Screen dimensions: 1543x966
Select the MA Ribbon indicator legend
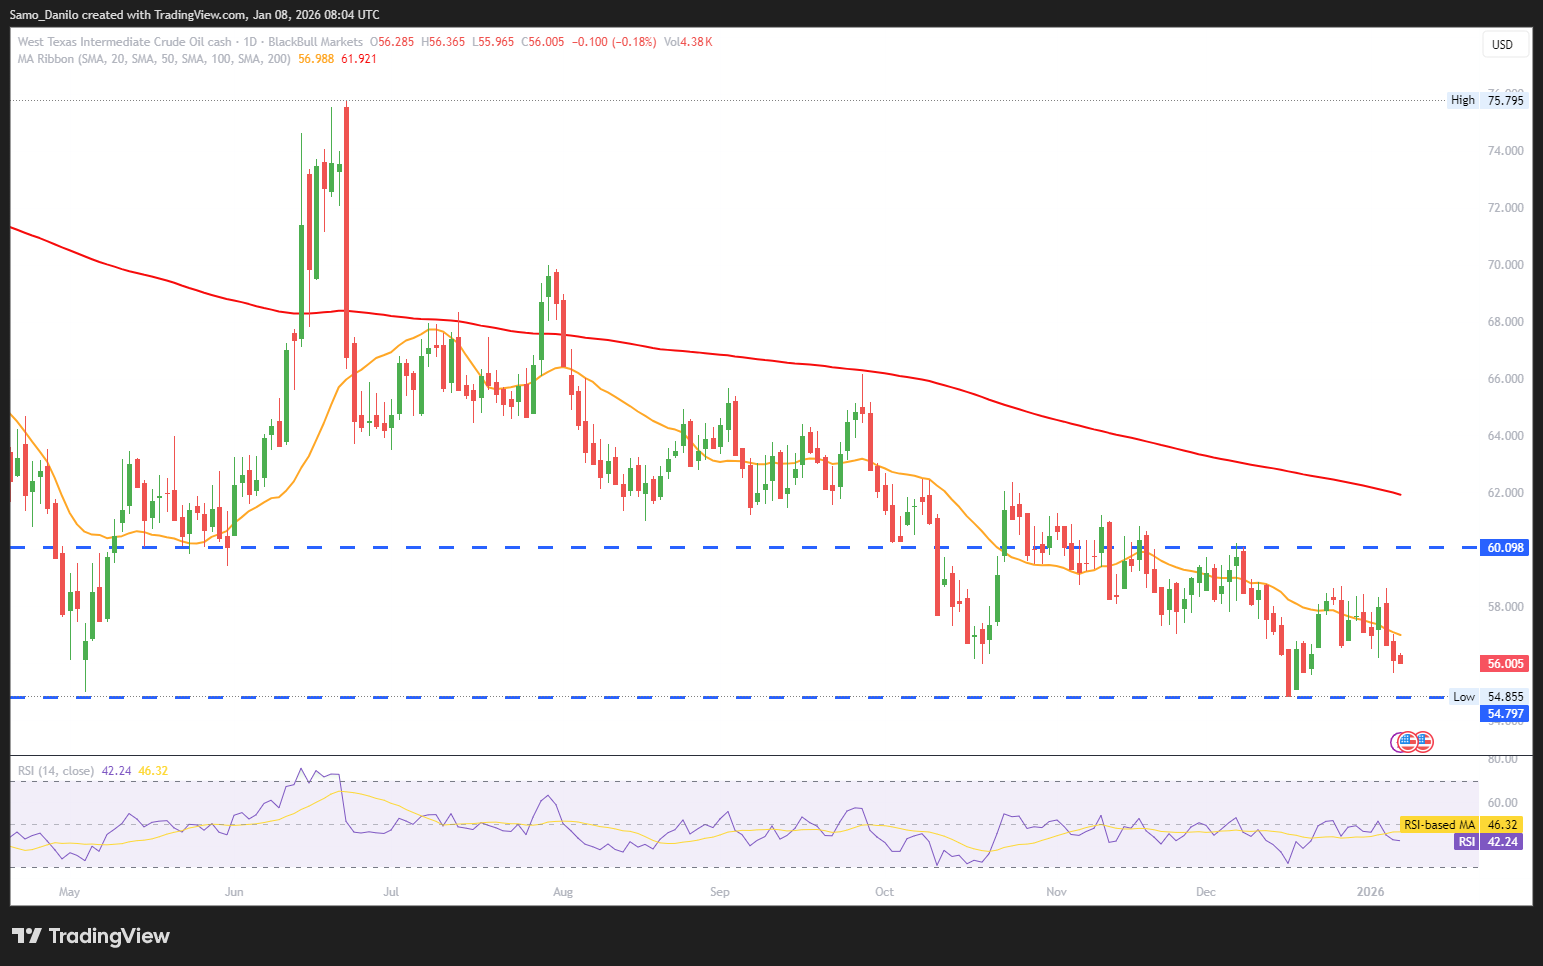tap(154, 59)
